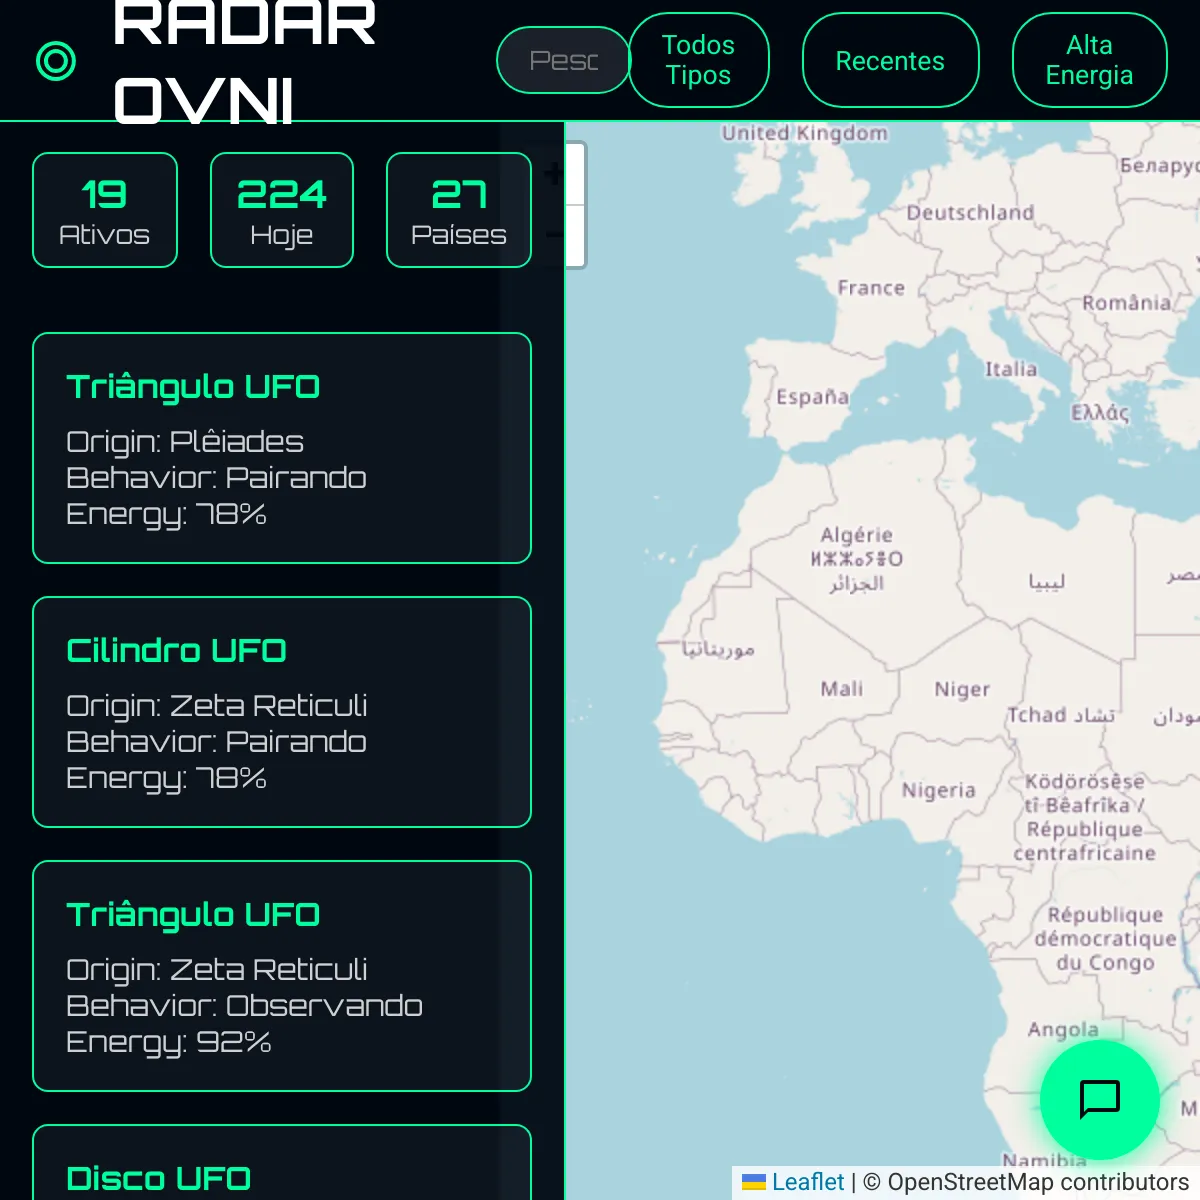The height and width of the screenshot is (1200, 1200).
Task: Click the Niger label on map
Action: coord(962,690)
